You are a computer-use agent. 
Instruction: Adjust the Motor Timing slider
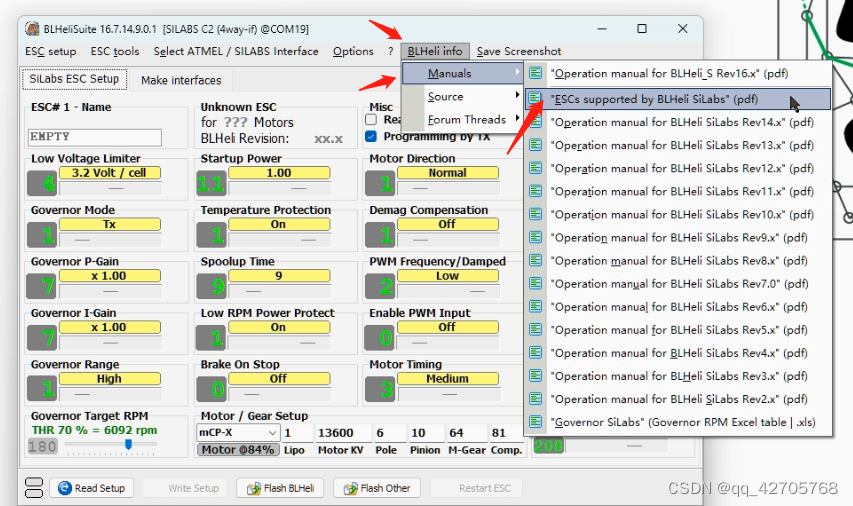pyautogui.click(x=449, y=394)
